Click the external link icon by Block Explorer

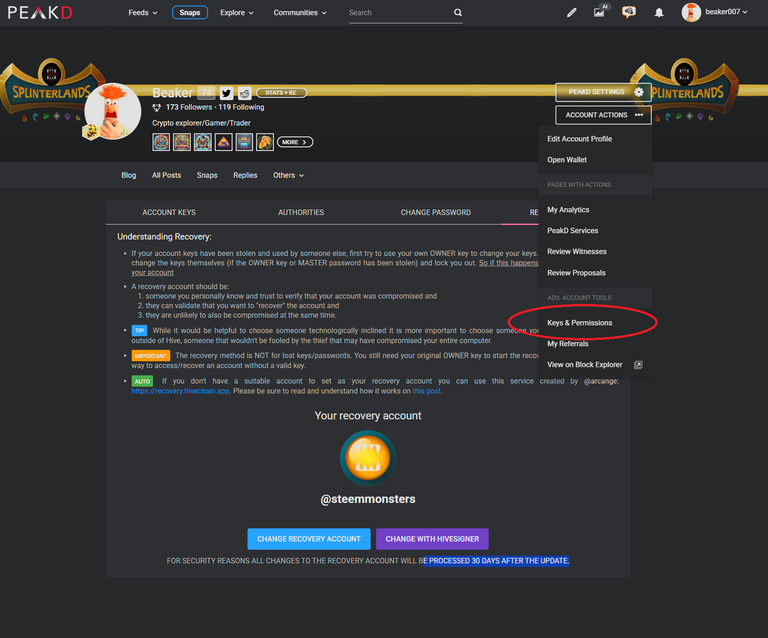pos(638,365)
